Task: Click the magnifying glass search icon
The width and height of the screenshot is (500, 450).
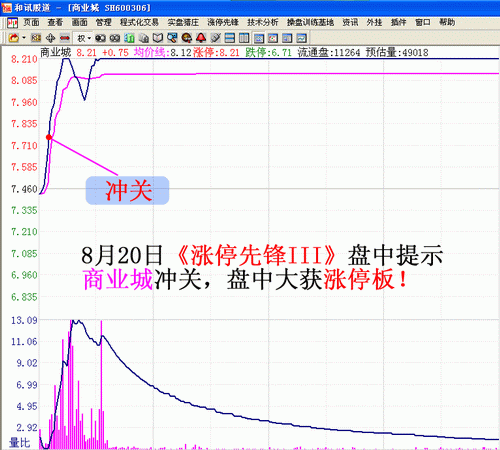Action: (172, 38)
